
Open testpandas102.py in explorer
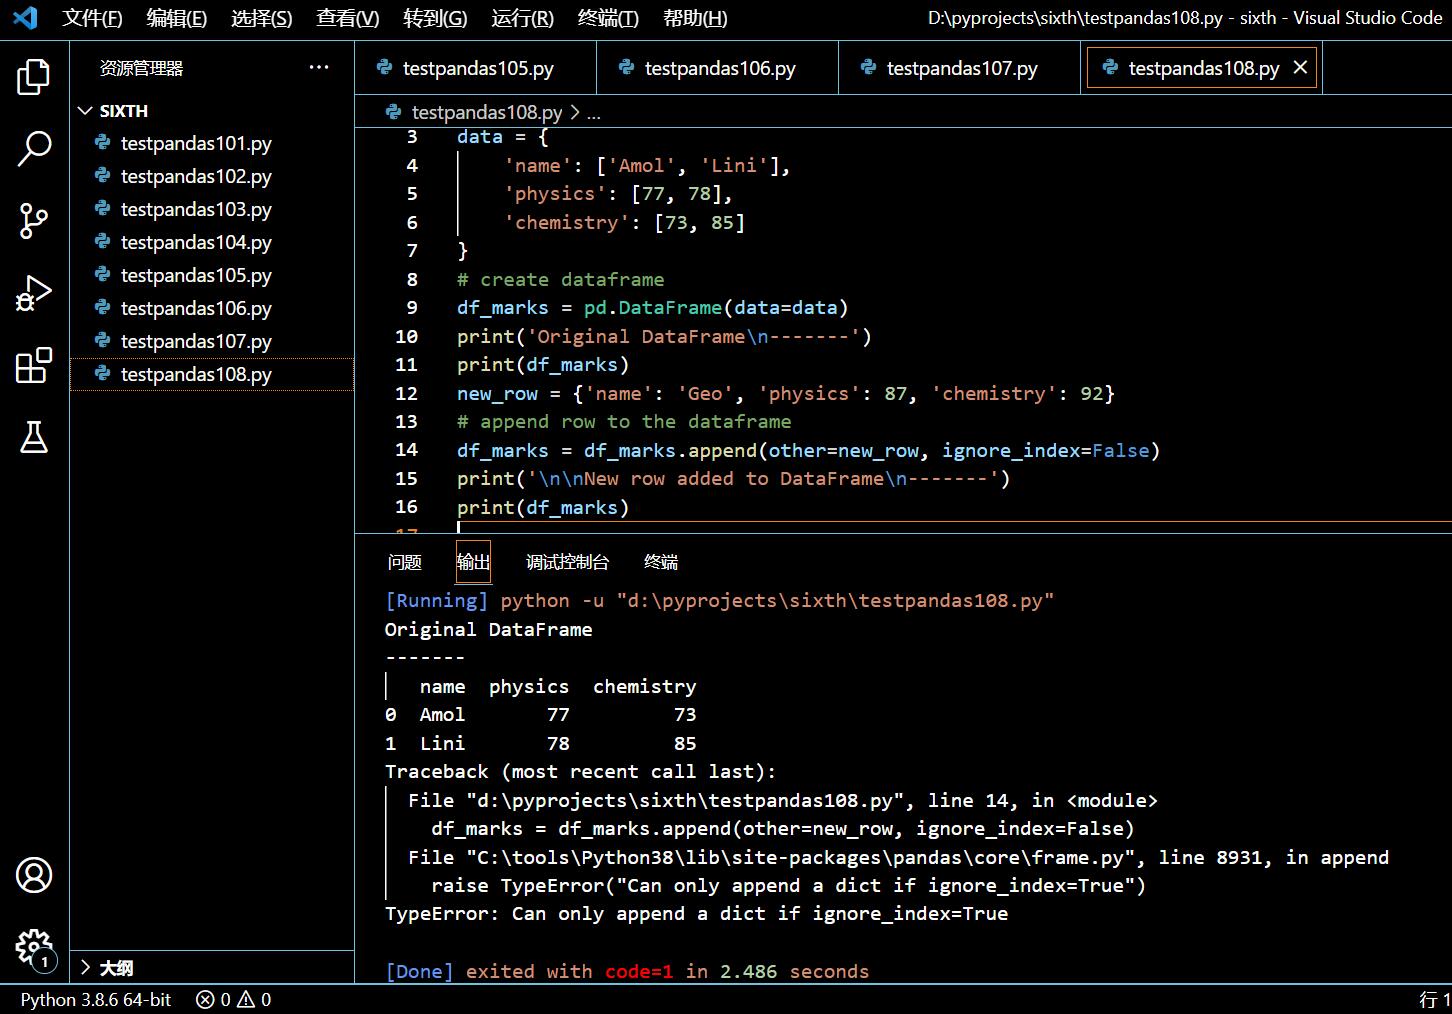click(x=212, y=176)
